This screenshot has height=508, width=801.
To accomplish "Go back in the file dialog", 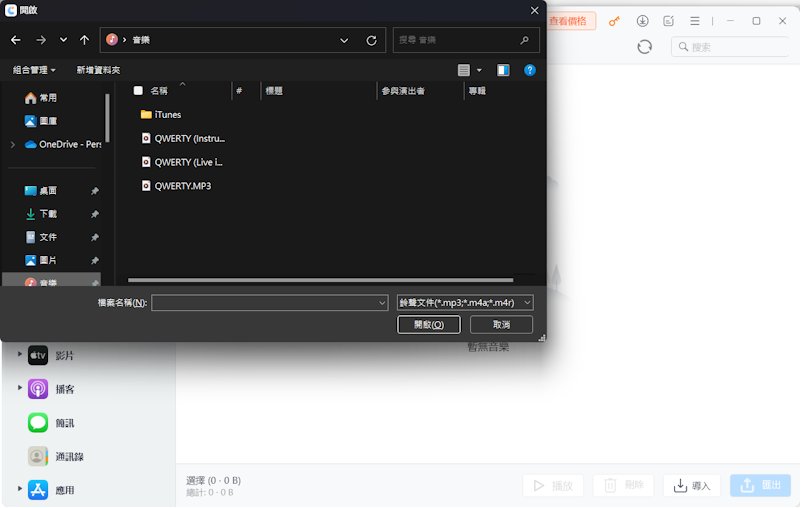I will (16, 40).
